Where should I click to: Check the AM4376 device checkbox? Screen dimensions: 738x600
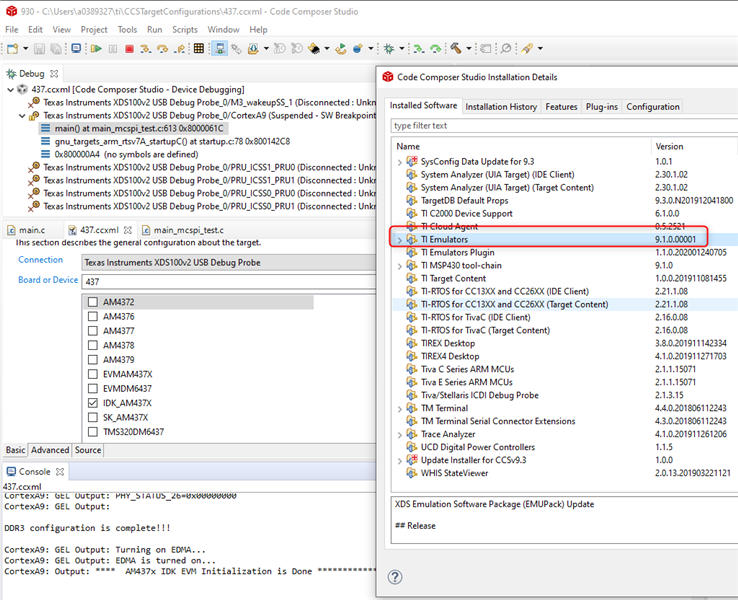[93, 316]
